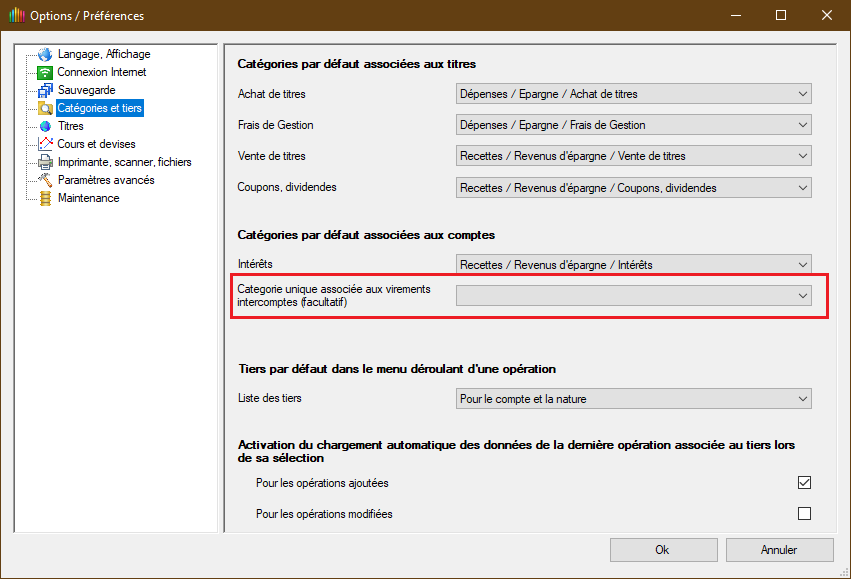This screenshot has width=851, height=579.
Task: Select the Sauvegarde disk icon
Action: coord(45,90)
